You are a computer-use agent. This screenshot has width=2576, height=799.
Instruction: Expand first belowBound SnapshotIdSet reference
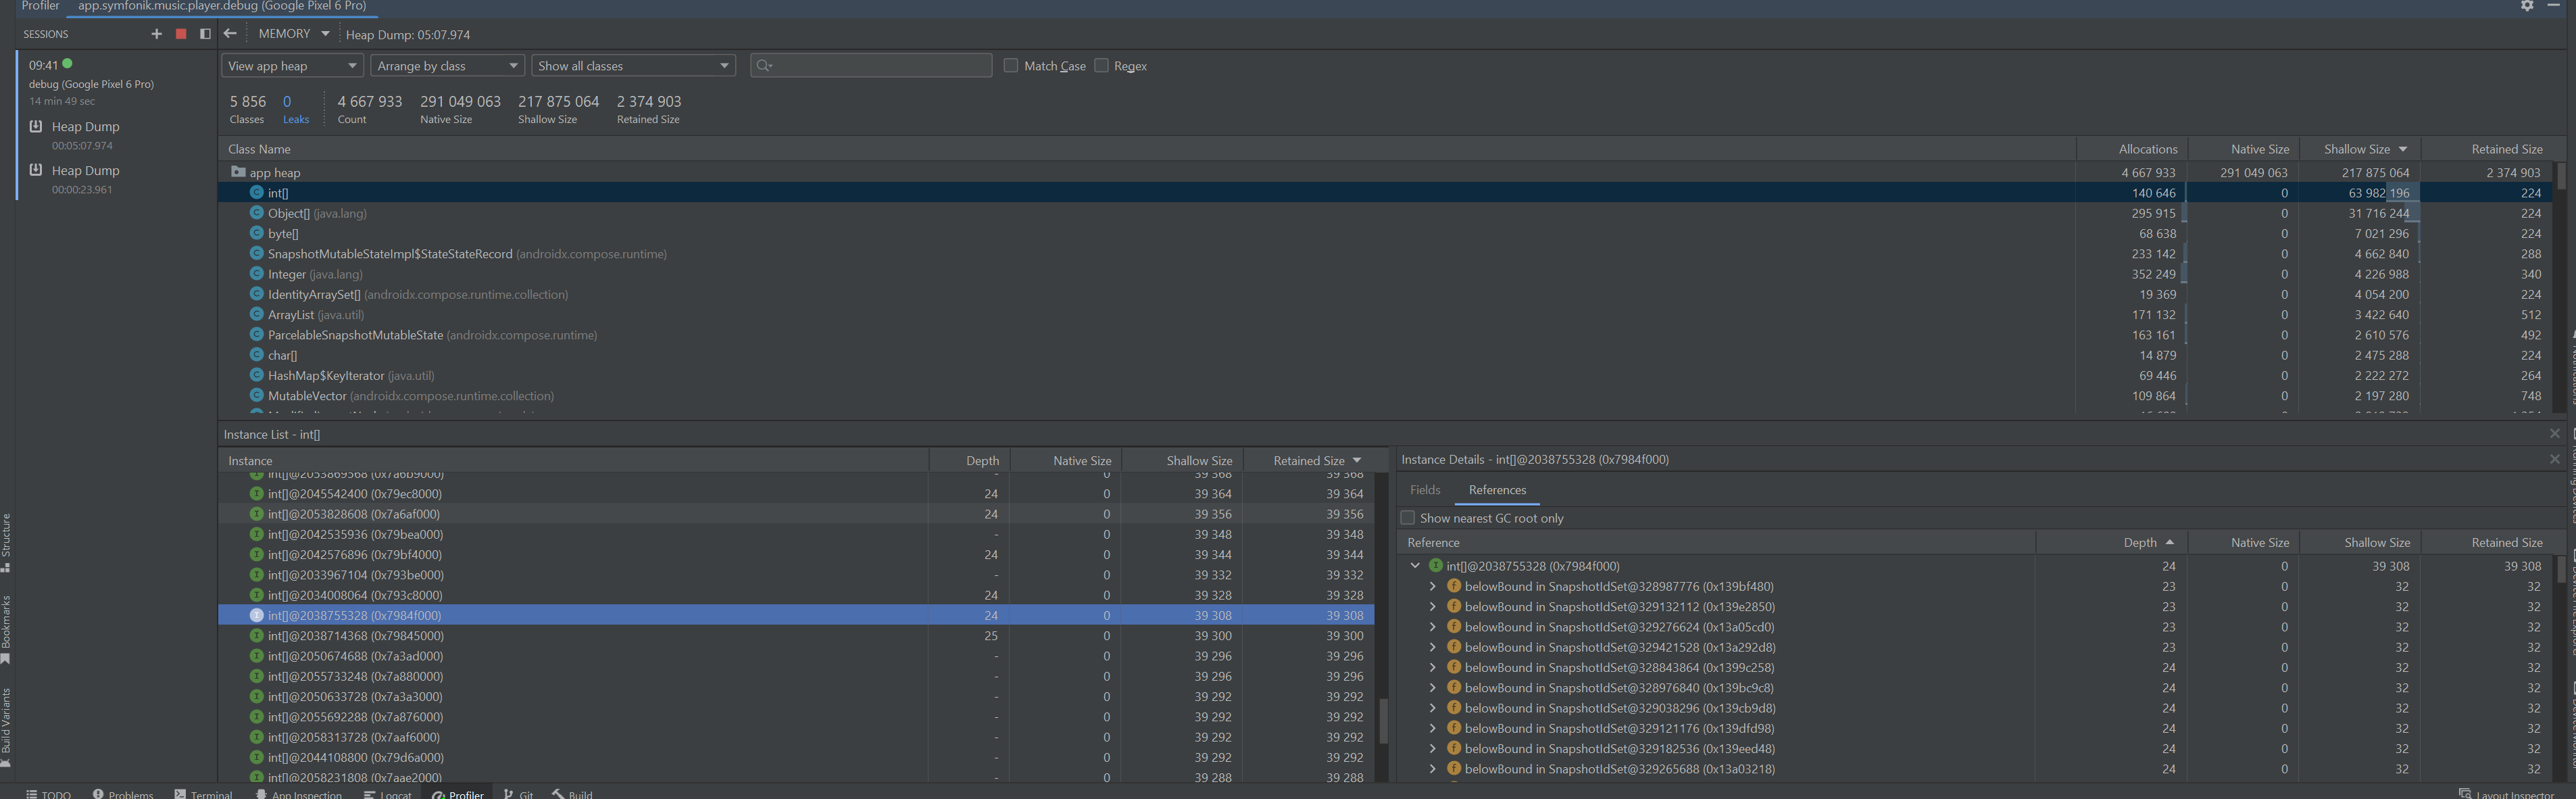(1432, 586)
